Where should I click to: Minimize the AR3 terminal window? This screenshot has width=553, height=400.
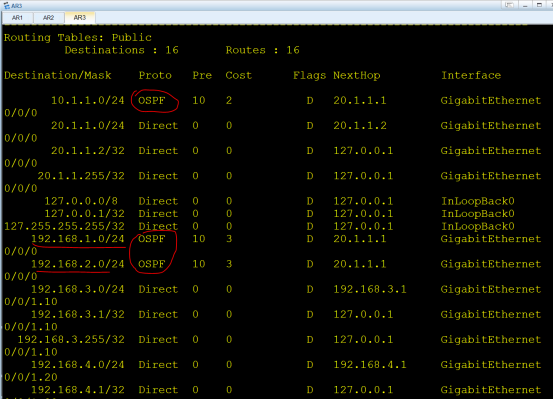[x=525, y=5]
